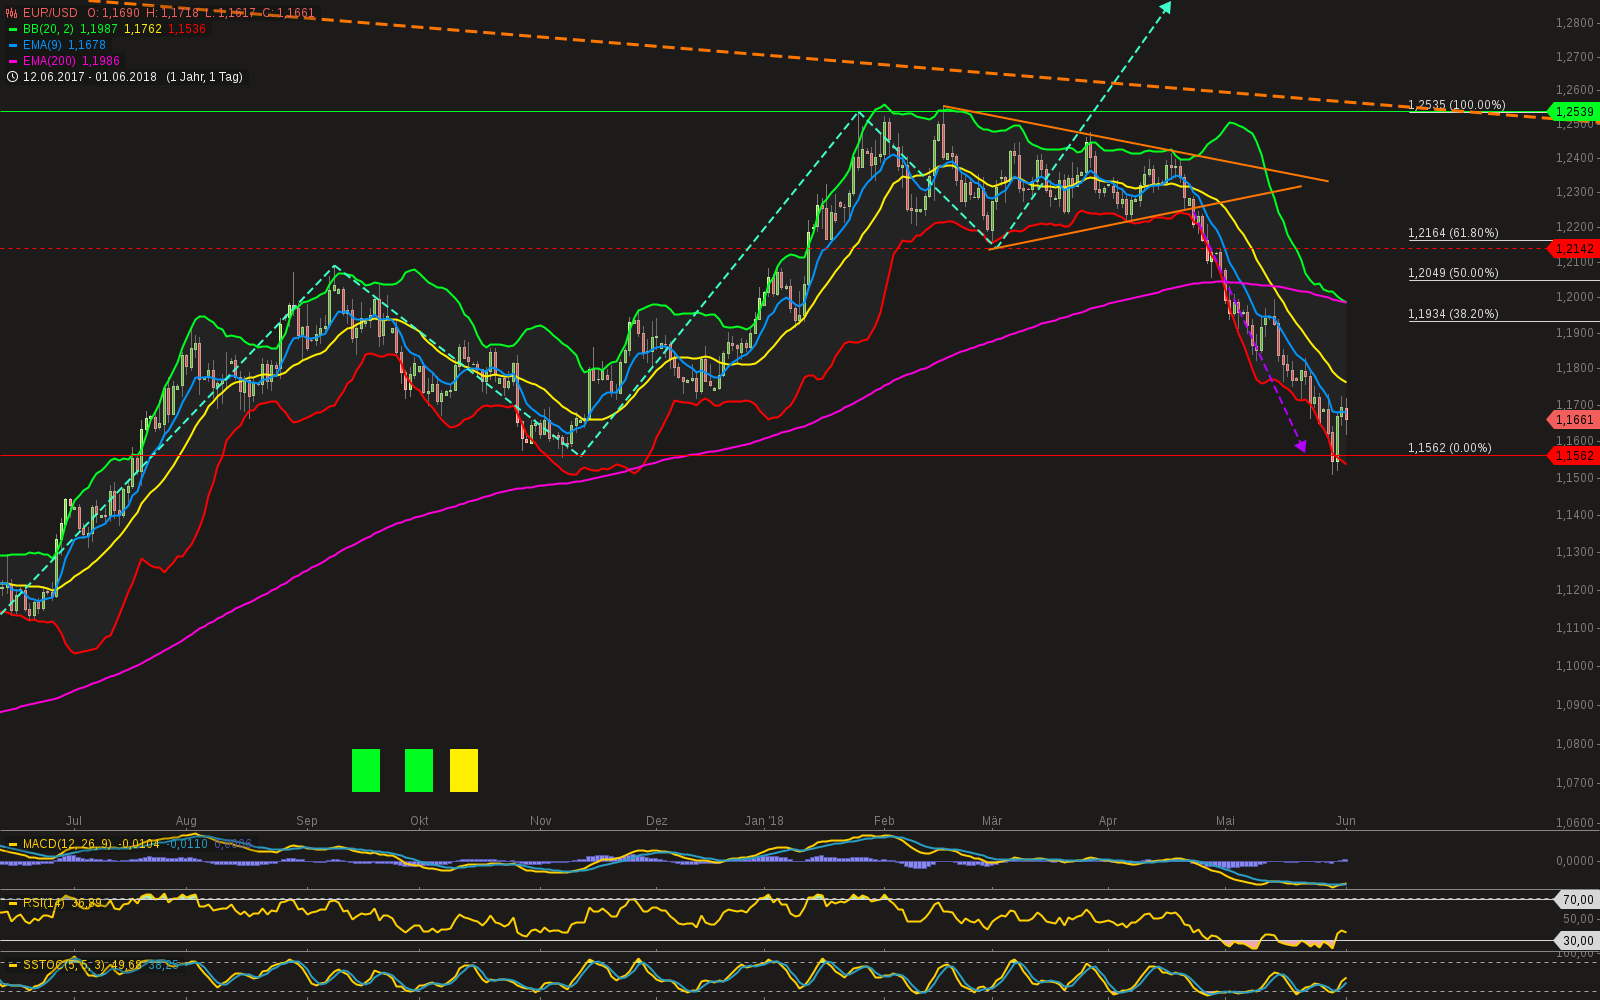The width and height of the screenshot is (1600, 1000).
Task: Select the Jun label on the time axis
Action: coord(1345,820)
